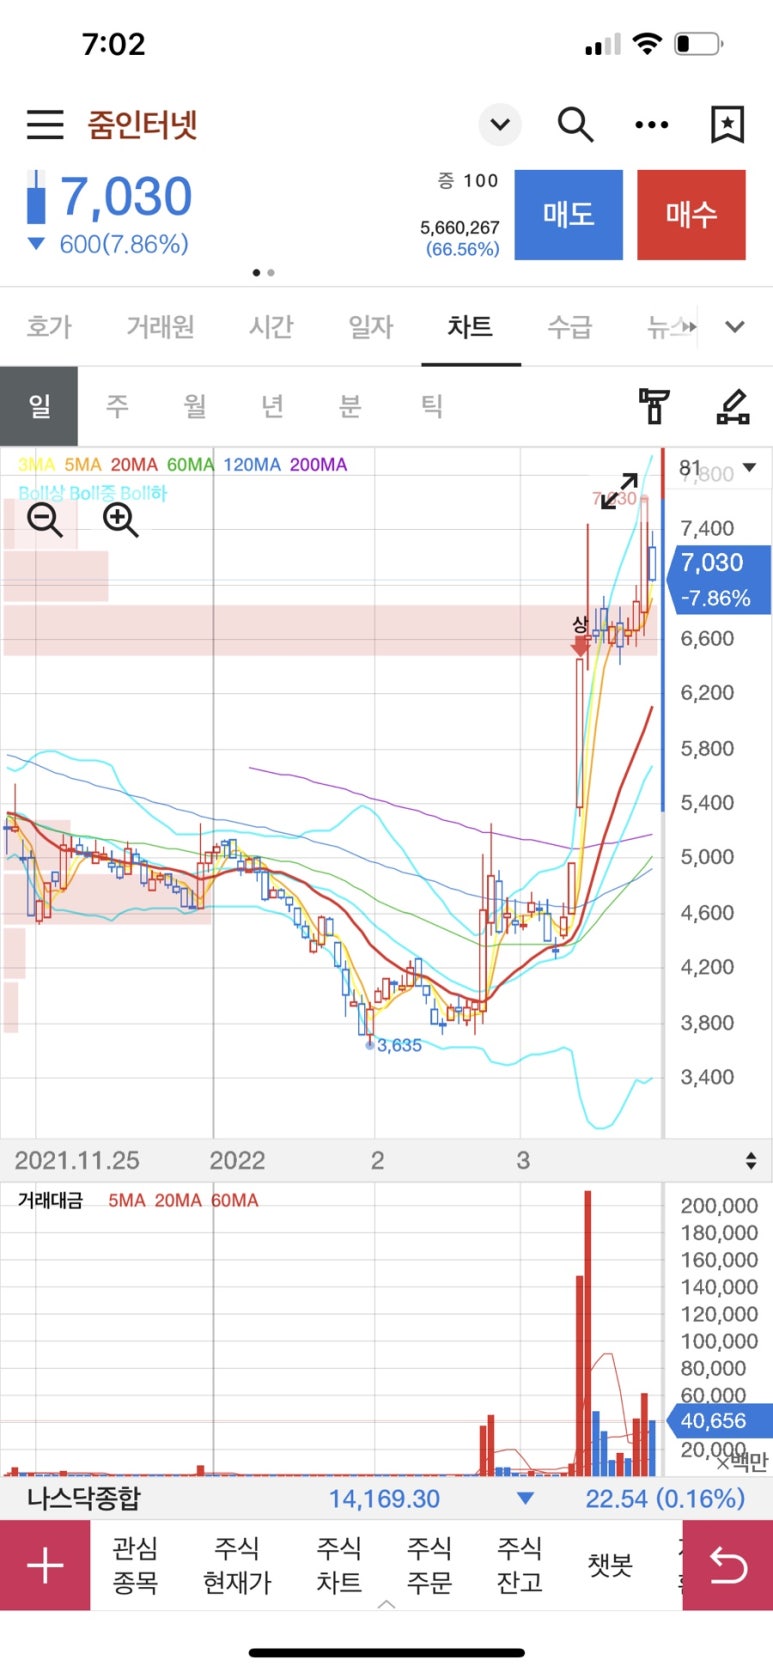Screen dimensions: 773x1672
Task: Tap the current price tag 7,030
Action: pyautogui.click(x=718, y=580)
